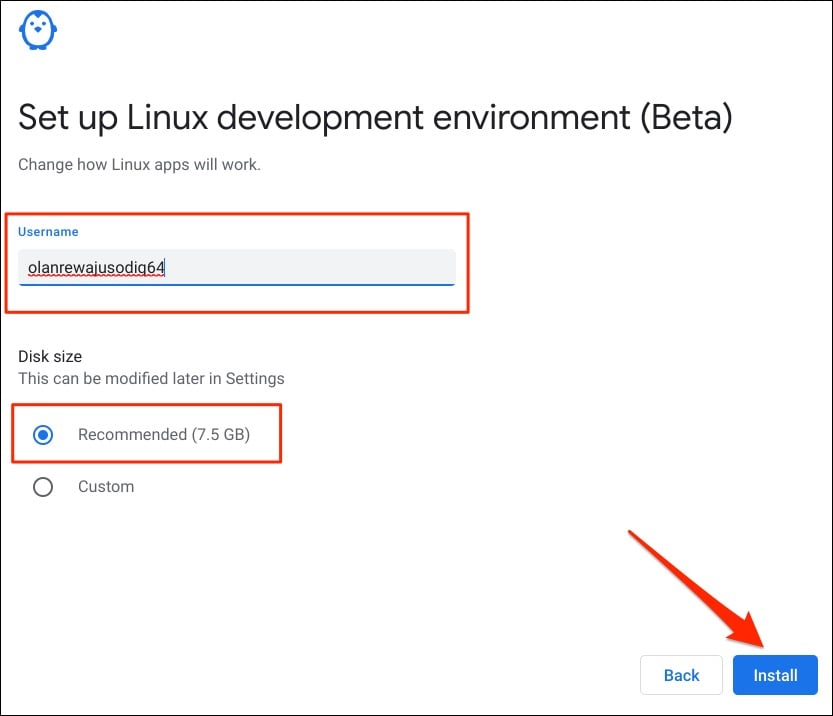Choose the Custom disk size radio button
Image resolution: width=833 pixels, height=716 pixels.
(x=43, y=487)
